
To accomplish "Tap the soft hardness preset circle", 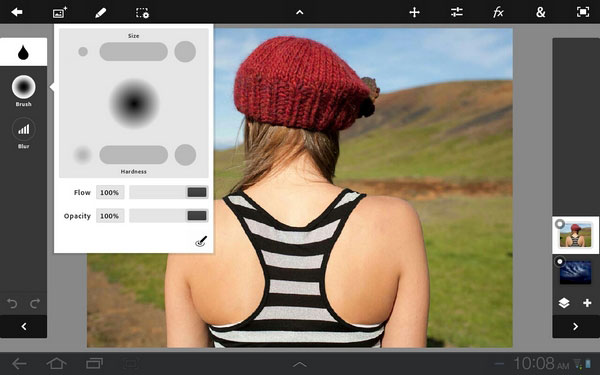I will click(x=83, y=155).
